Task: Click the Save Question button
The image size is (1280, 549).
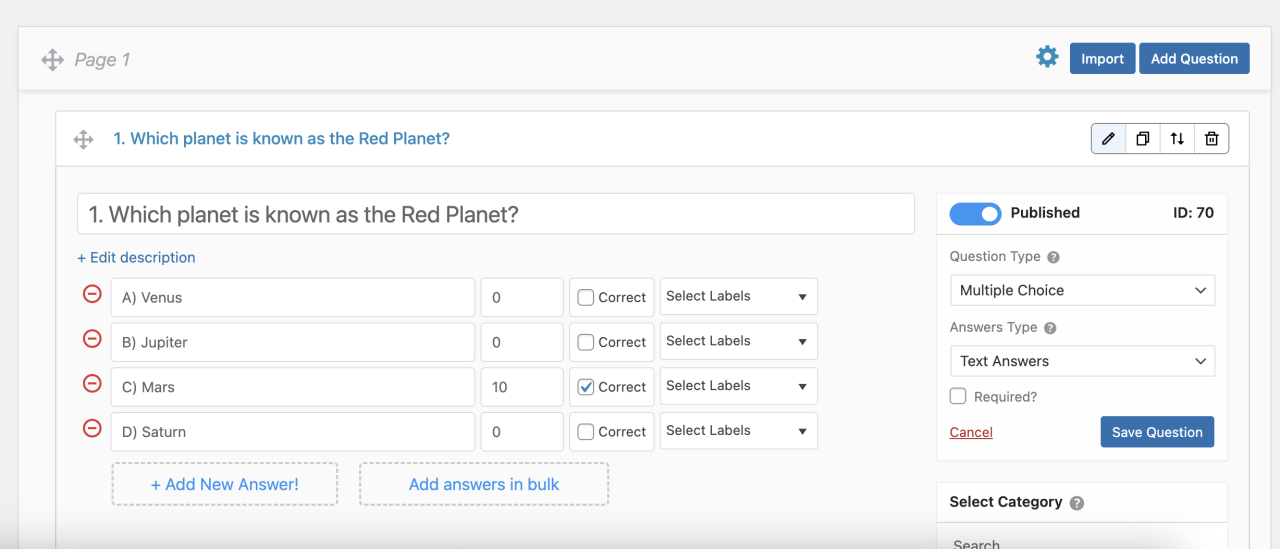Action: pyautogui.click(x=1157, y=432)
